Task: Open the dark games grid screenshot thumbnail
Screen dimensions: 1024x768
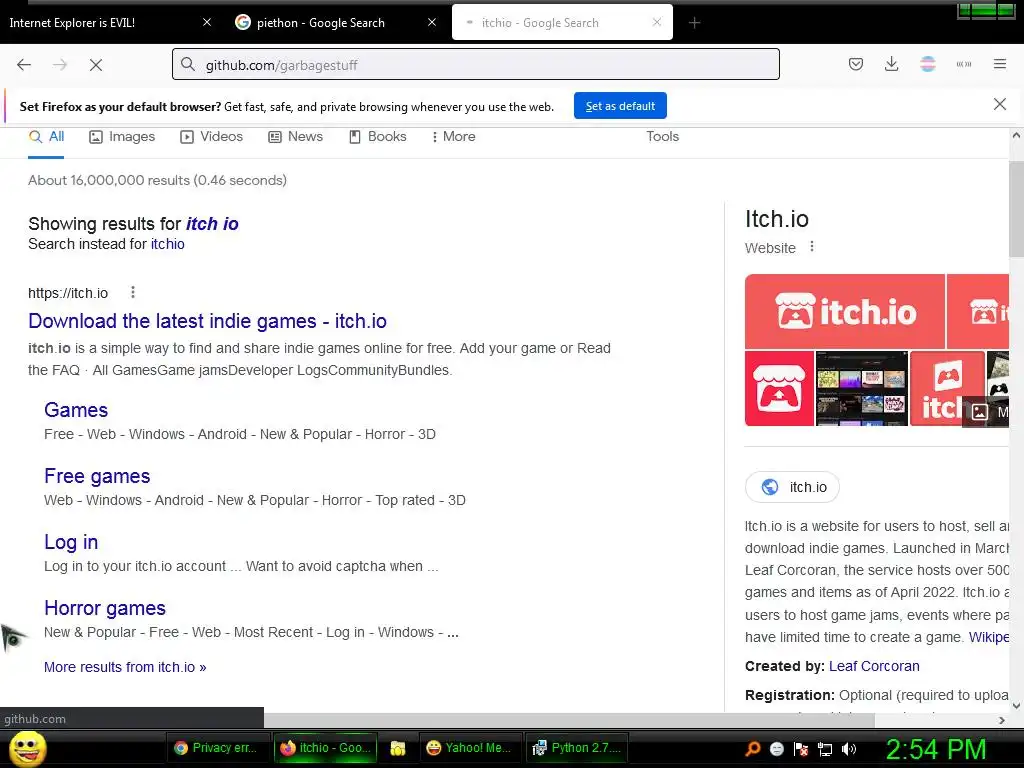Action: click(x=861, y=389)
